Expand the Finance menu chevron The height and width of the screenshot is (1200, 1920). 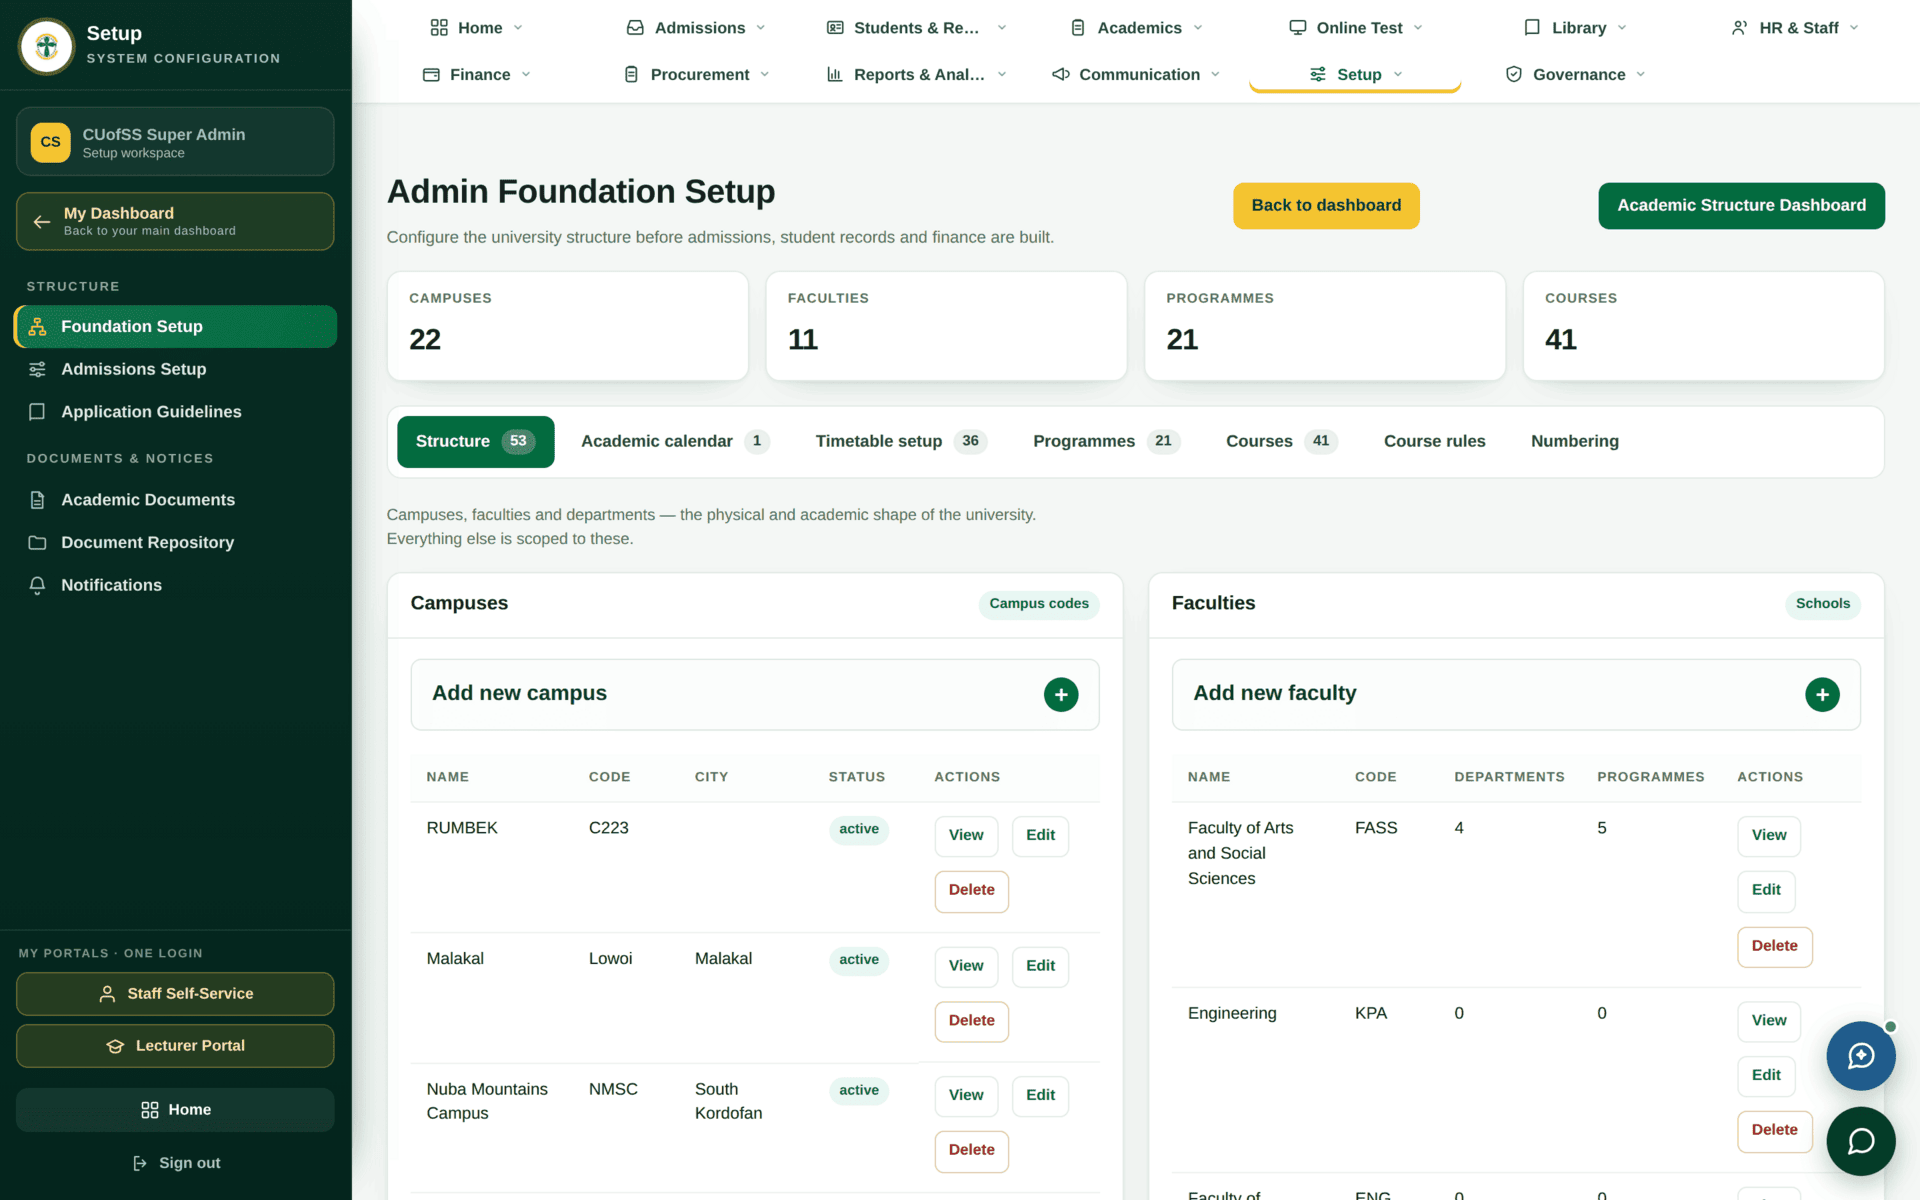pyautogui.click(x=526, y=75)
